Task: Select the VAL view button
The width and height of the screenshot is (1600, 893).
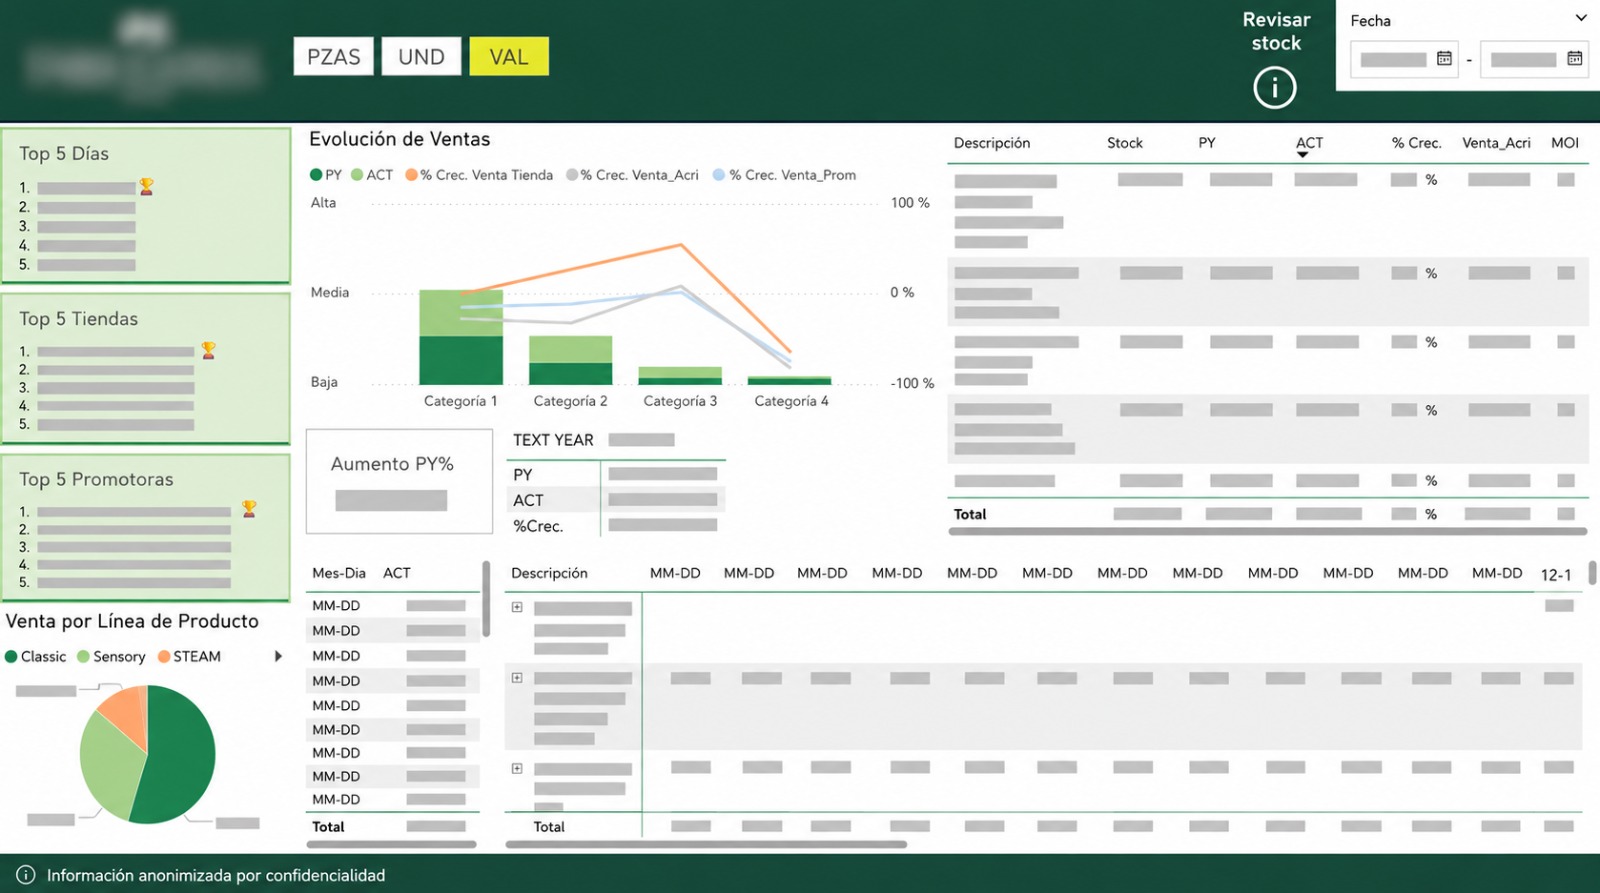Action: pos(508,57)
